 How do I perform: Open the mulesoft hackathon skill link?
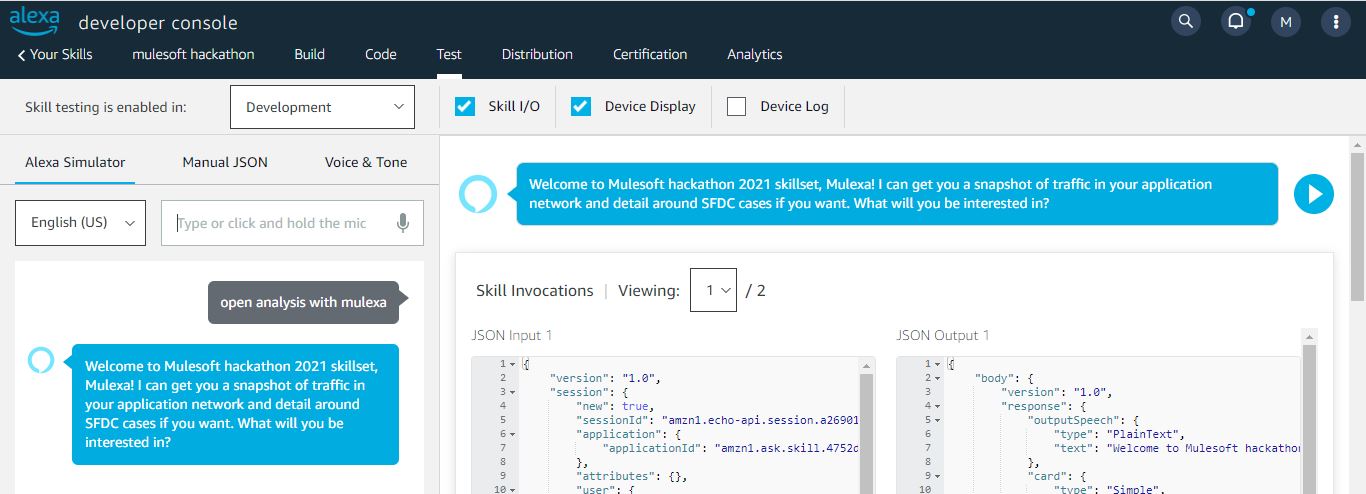point(193,54)
